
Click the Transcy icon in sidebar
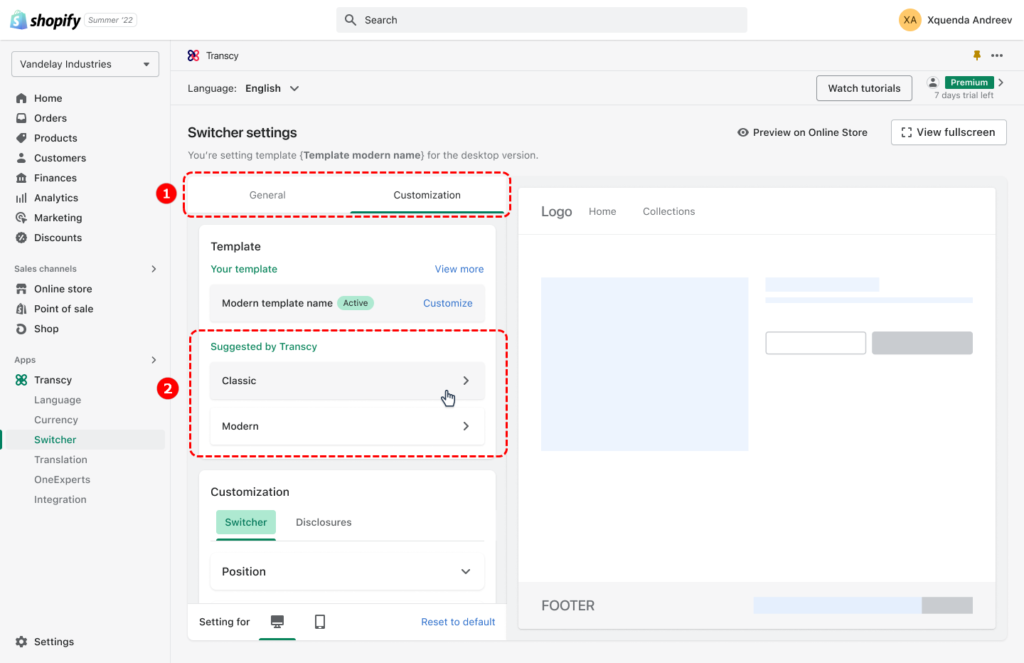[x=22, y=380]
